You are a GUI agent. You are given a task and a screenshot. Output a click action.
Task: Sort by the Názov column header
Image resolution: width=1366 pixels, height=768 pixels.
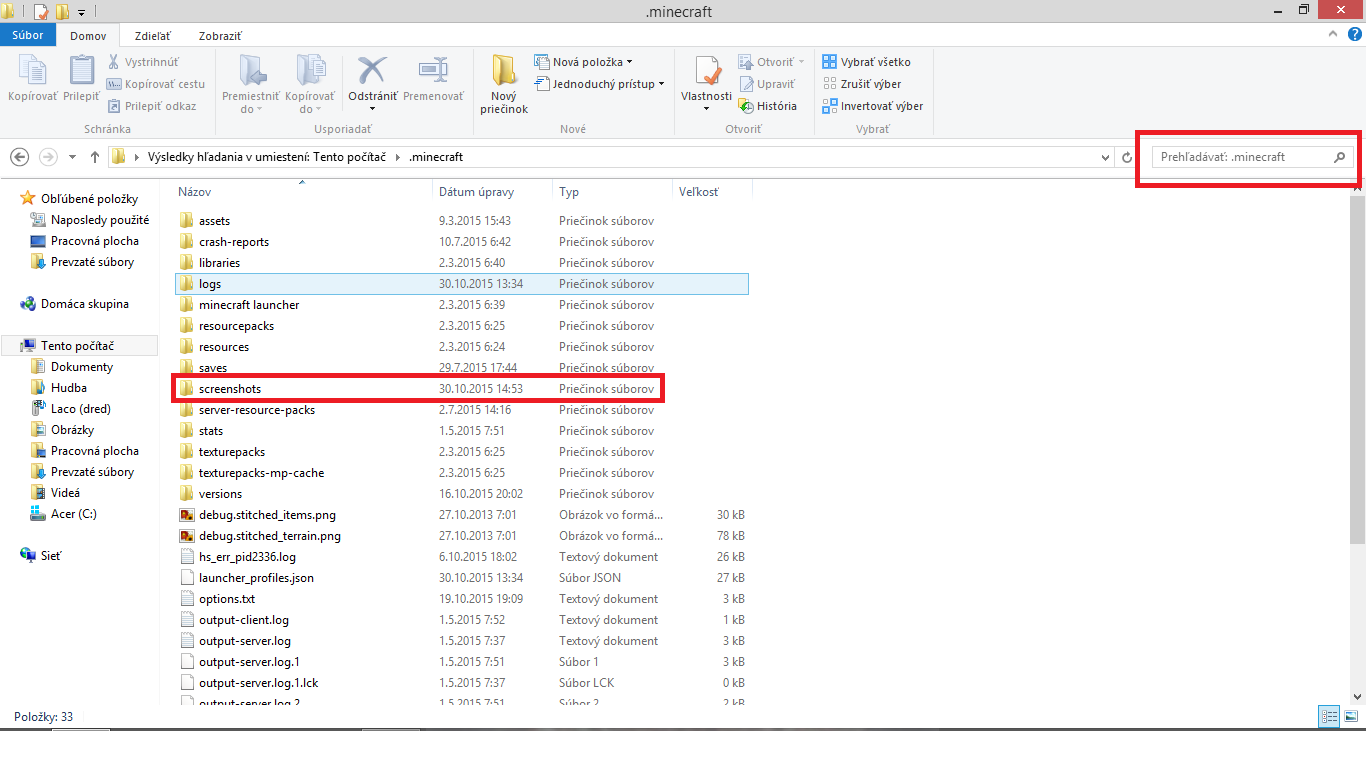pyautogui.click(x=304, y=191)
